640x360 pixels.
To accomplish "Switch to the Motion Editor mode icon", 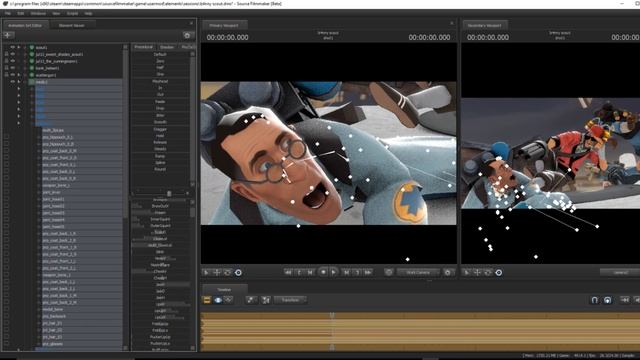I will click(x=218, y=300).
